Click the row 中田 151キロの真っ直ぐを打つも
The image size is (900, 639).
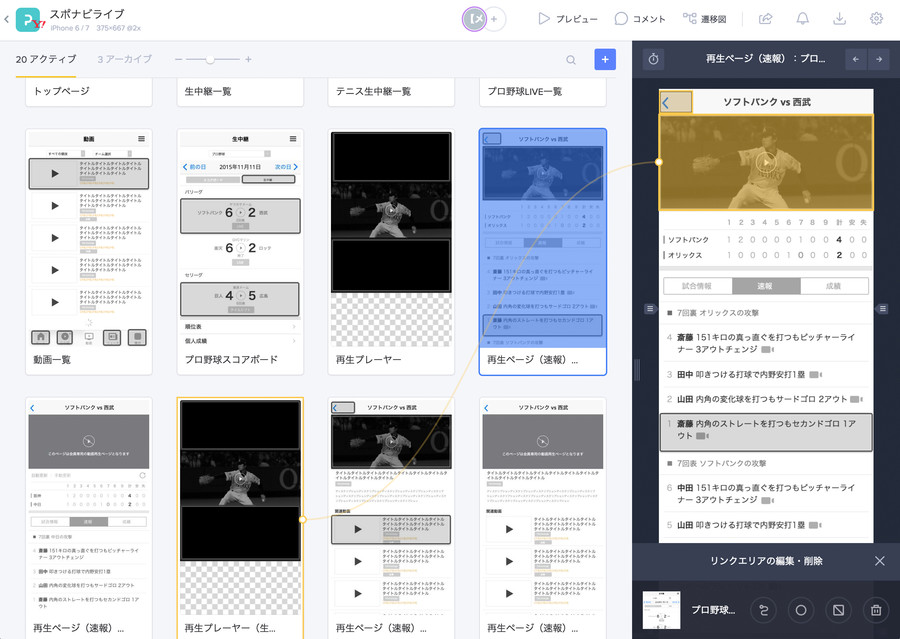pos(766,494)
